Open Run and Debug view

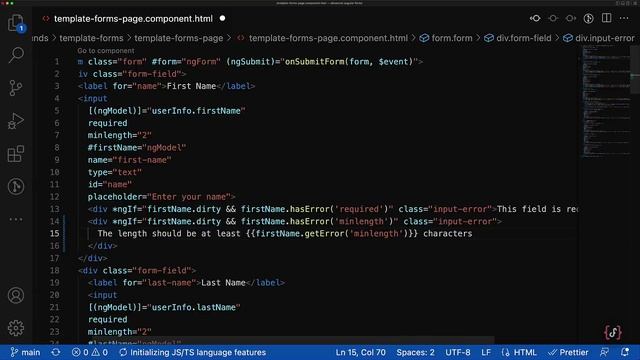16,121
